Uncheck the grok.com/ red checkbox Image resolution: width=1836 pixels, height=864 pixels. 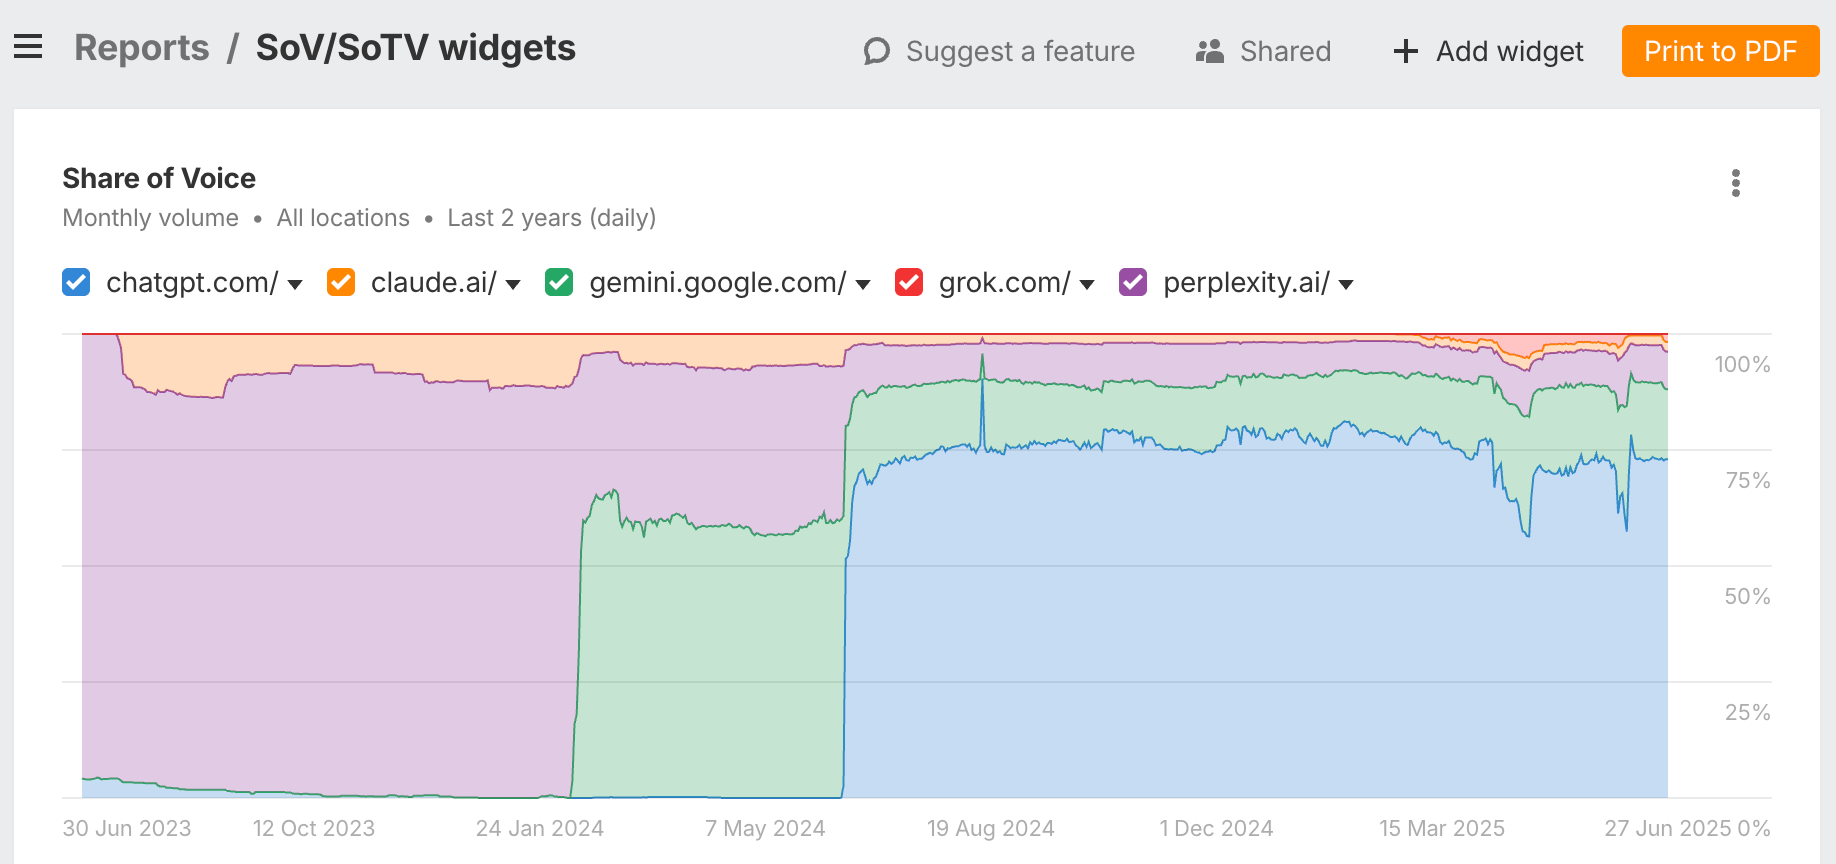pos(909,283)
